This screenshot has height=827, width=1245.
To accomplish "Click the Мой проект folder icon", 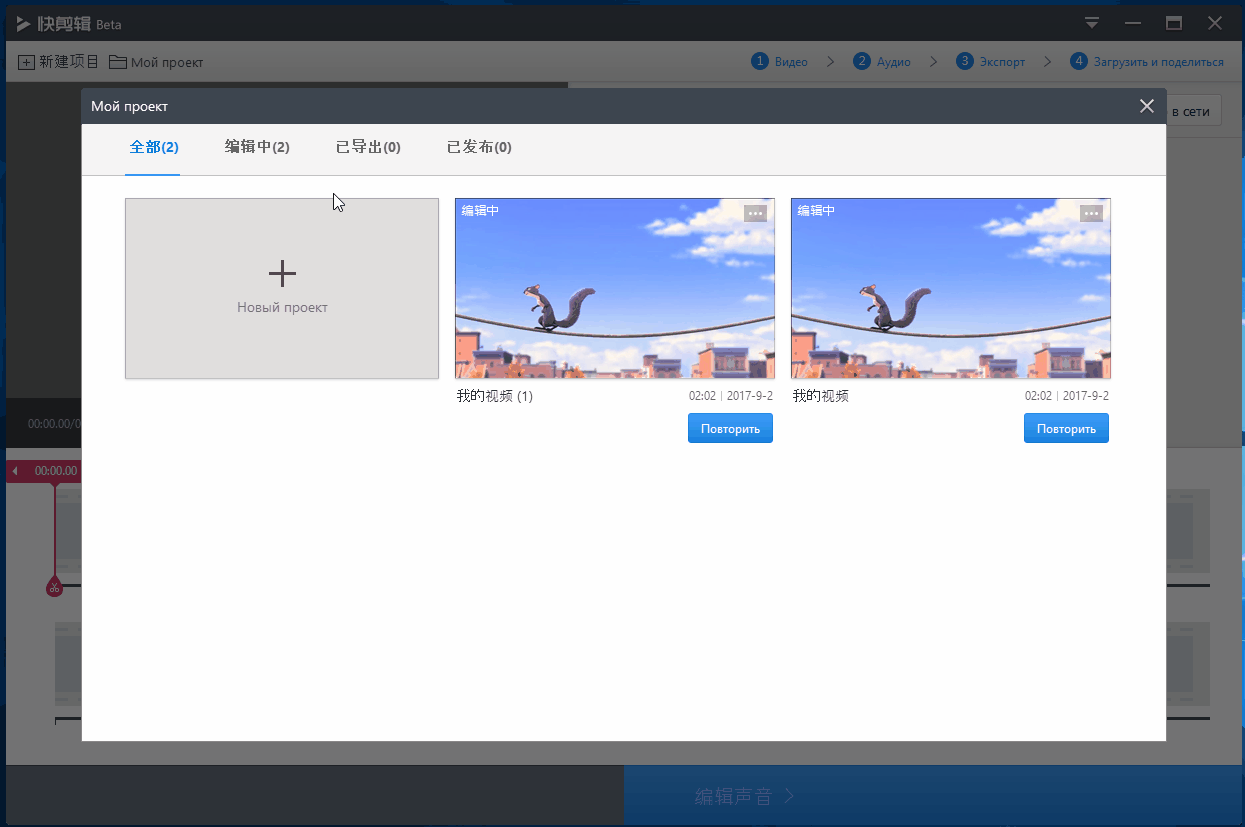I will click(118, 62).
